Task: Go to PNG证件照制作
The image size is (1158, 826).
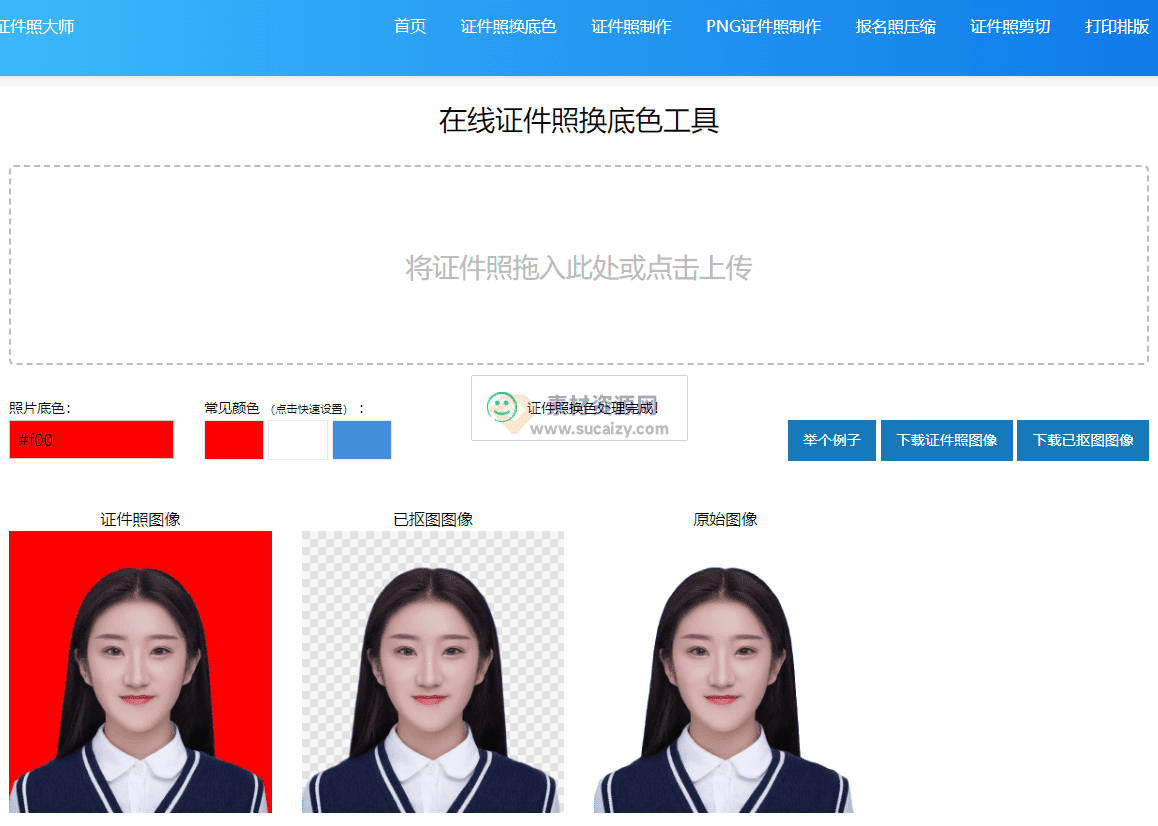Action: [763, 27]
